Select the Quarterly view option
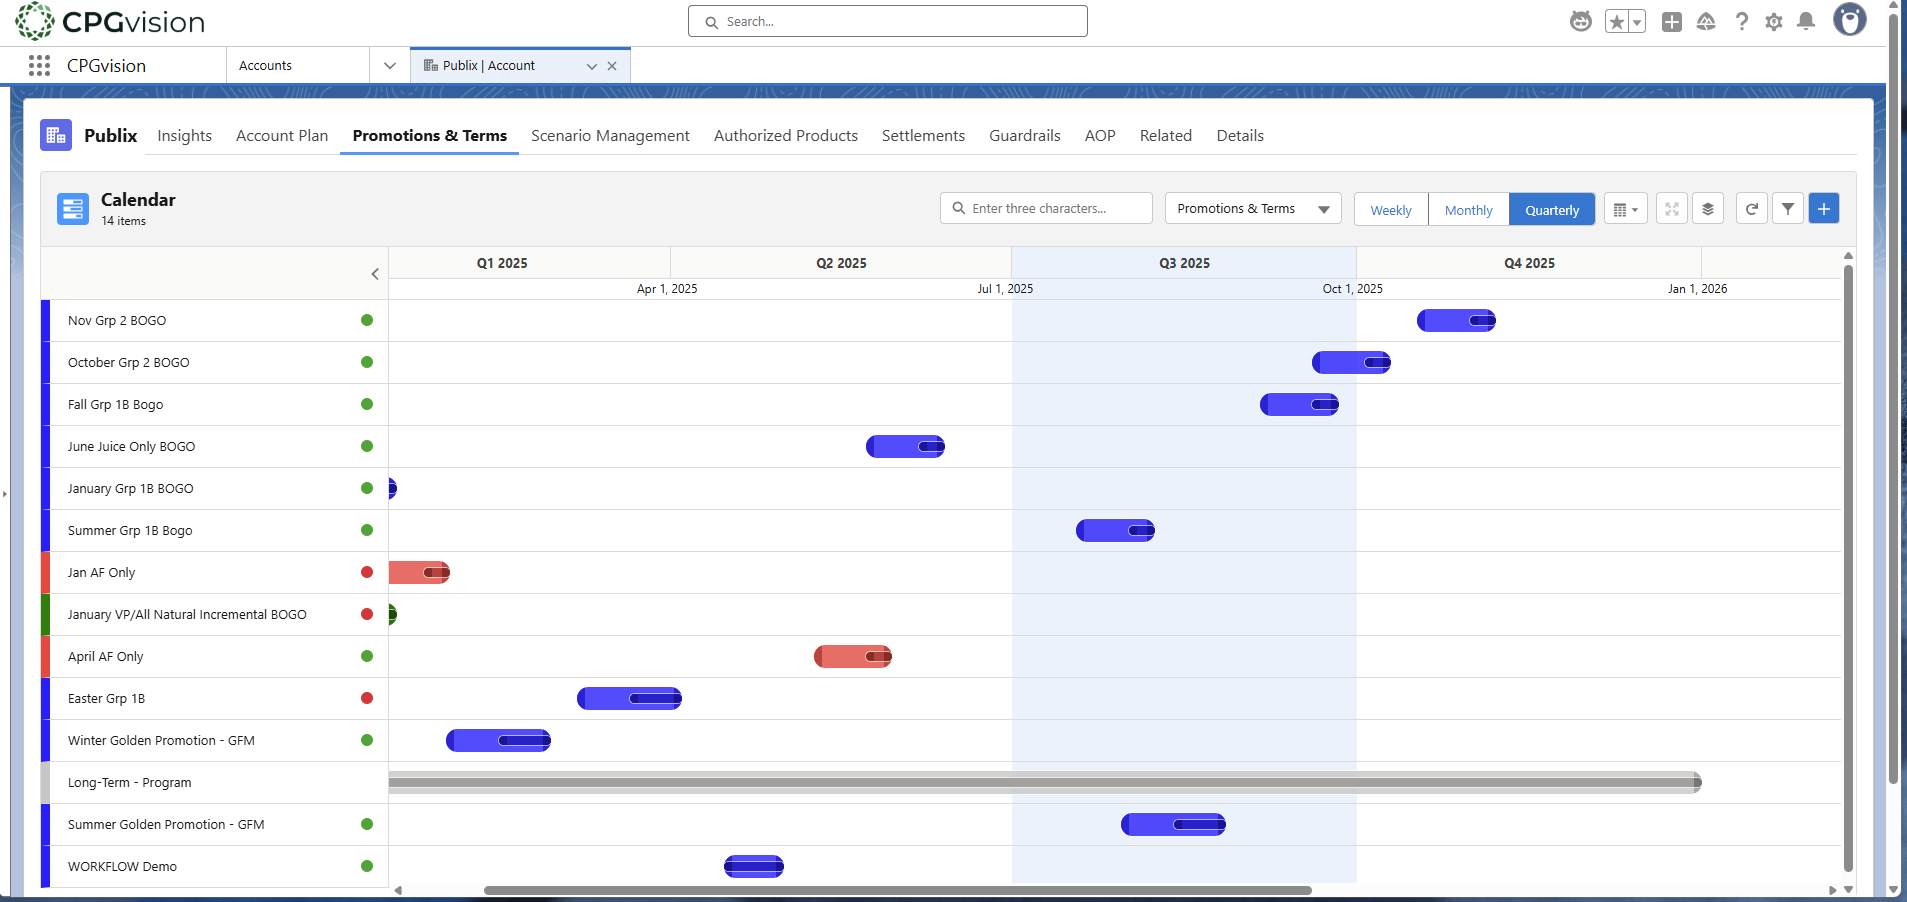Viewport: 1907px width, 902px height. (x=1551, y=209)
